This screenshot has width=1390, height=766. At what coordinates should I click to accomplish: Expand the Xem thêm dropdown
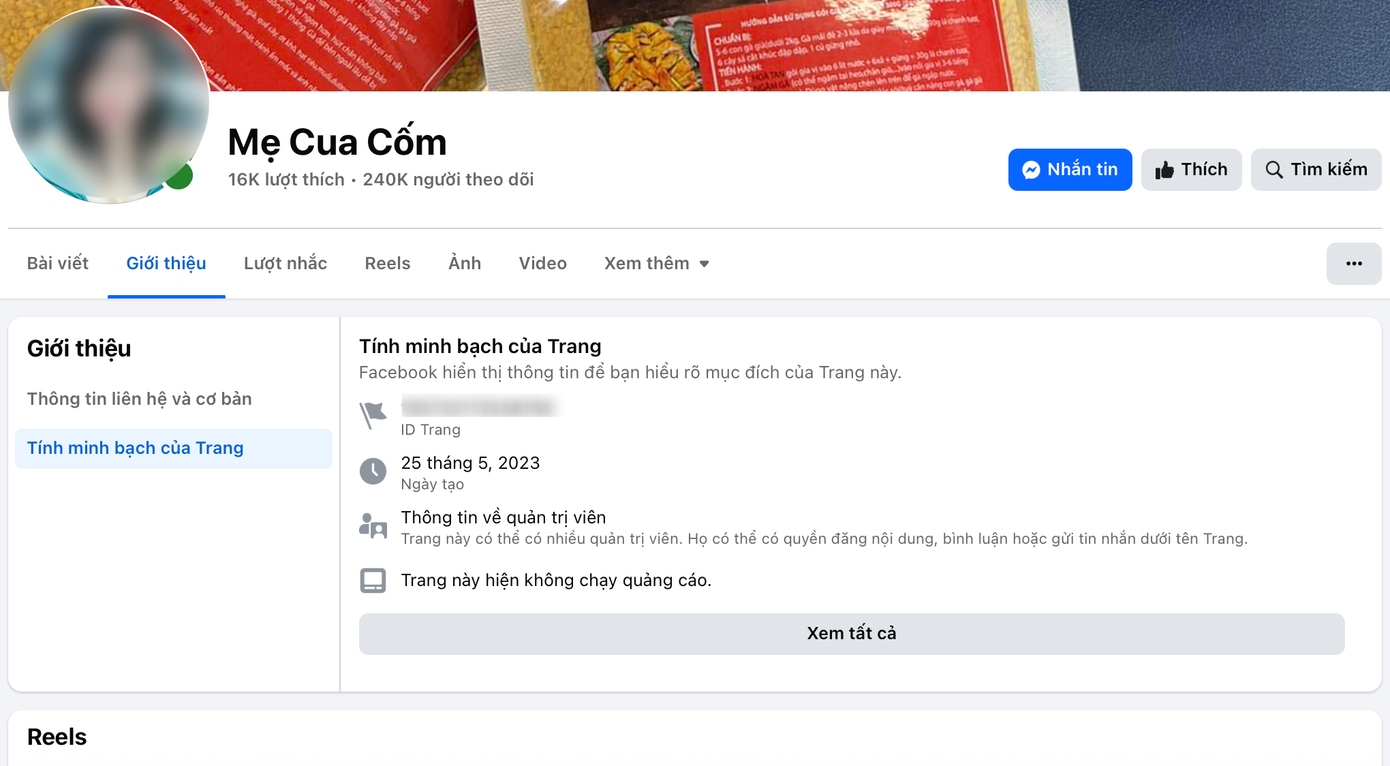657,264
